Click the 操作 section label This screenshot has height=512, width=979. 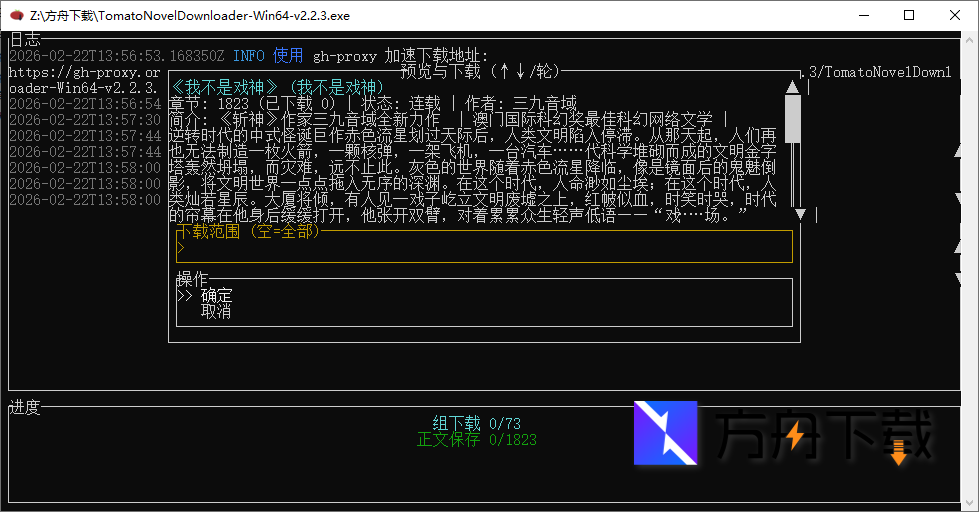(x=192, y=279)
